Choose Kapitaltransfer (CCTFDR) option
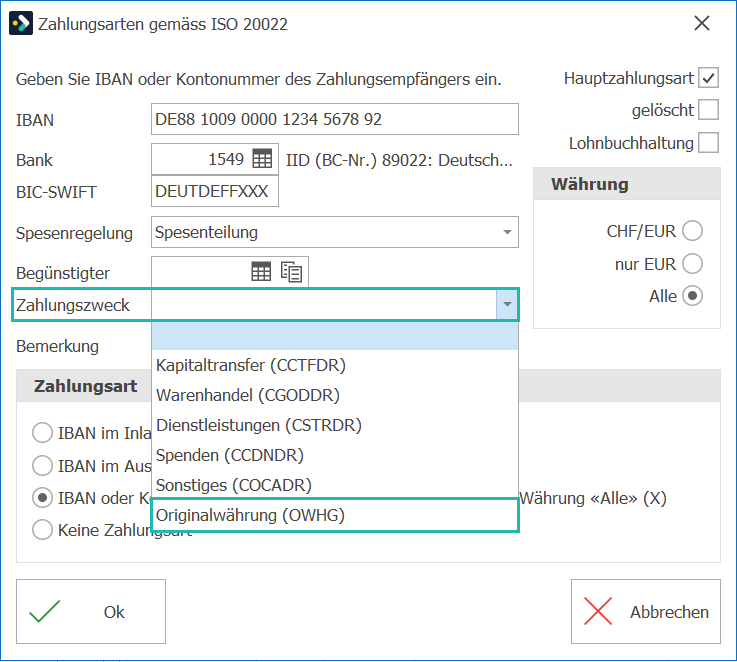 pyautogui.click(x=335, y=365)
